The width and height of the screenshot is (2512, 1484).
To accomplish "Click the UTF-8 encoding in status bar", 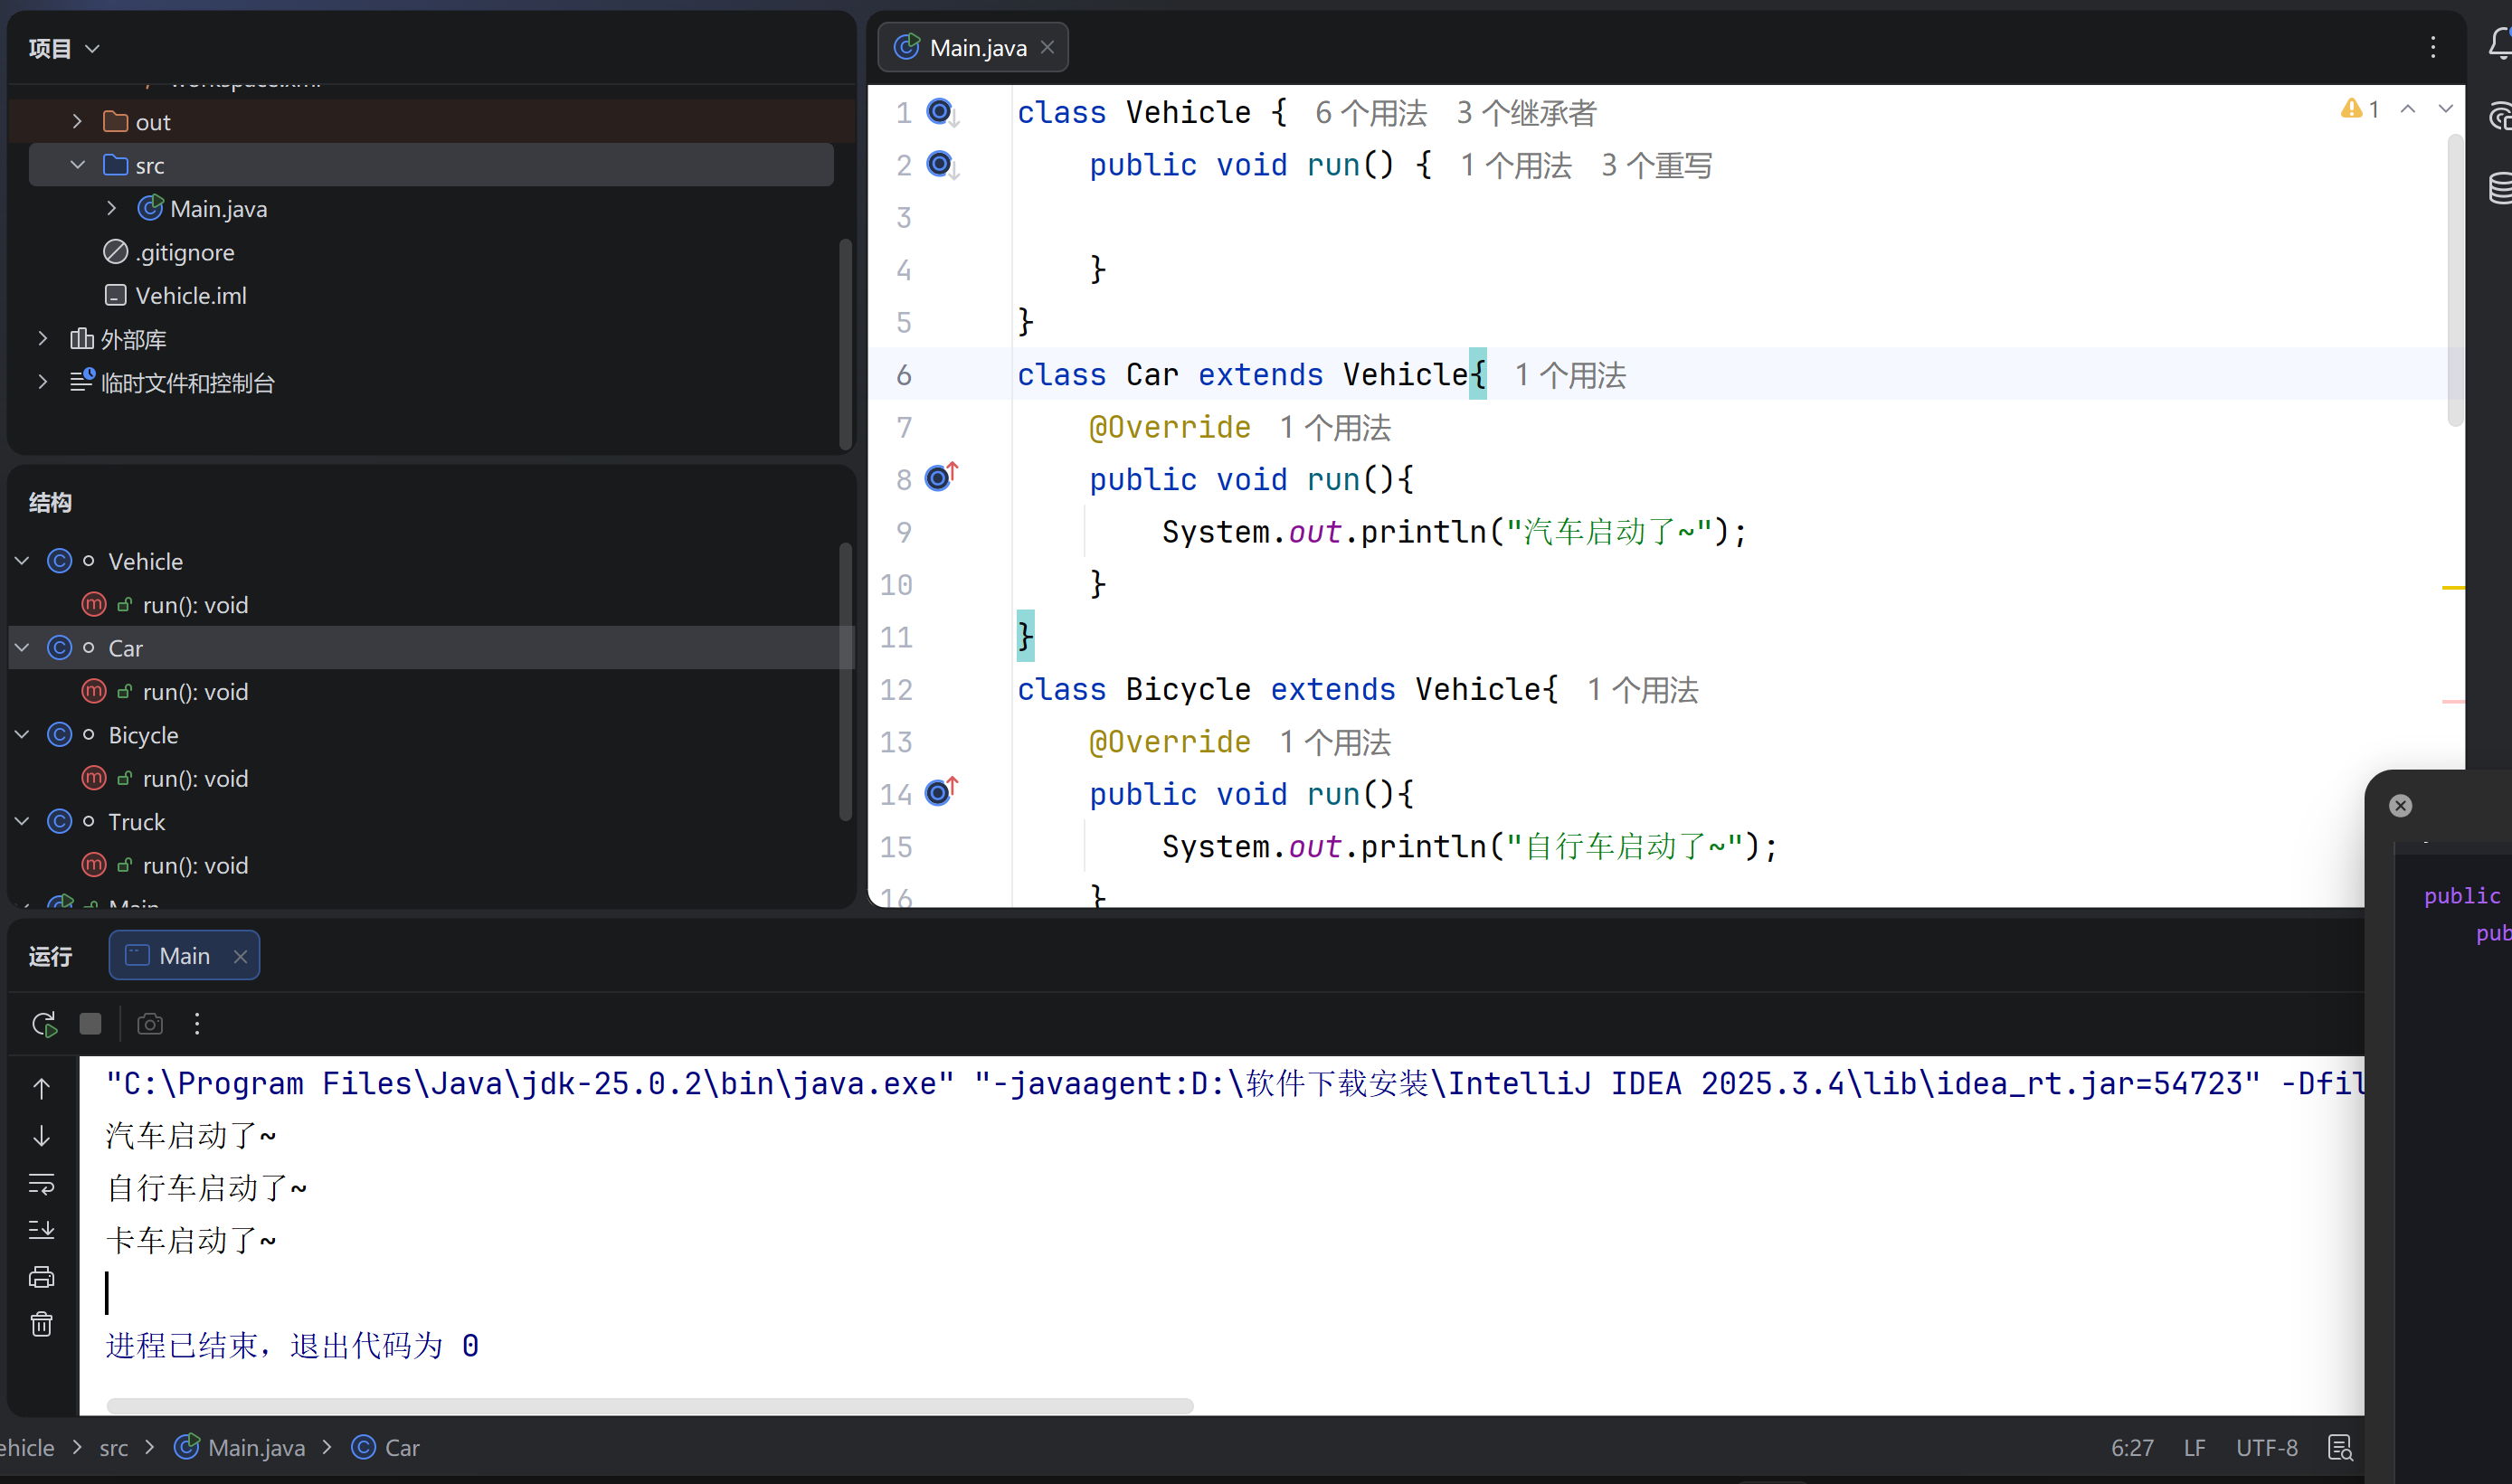I will [x=2266, y=1447].
